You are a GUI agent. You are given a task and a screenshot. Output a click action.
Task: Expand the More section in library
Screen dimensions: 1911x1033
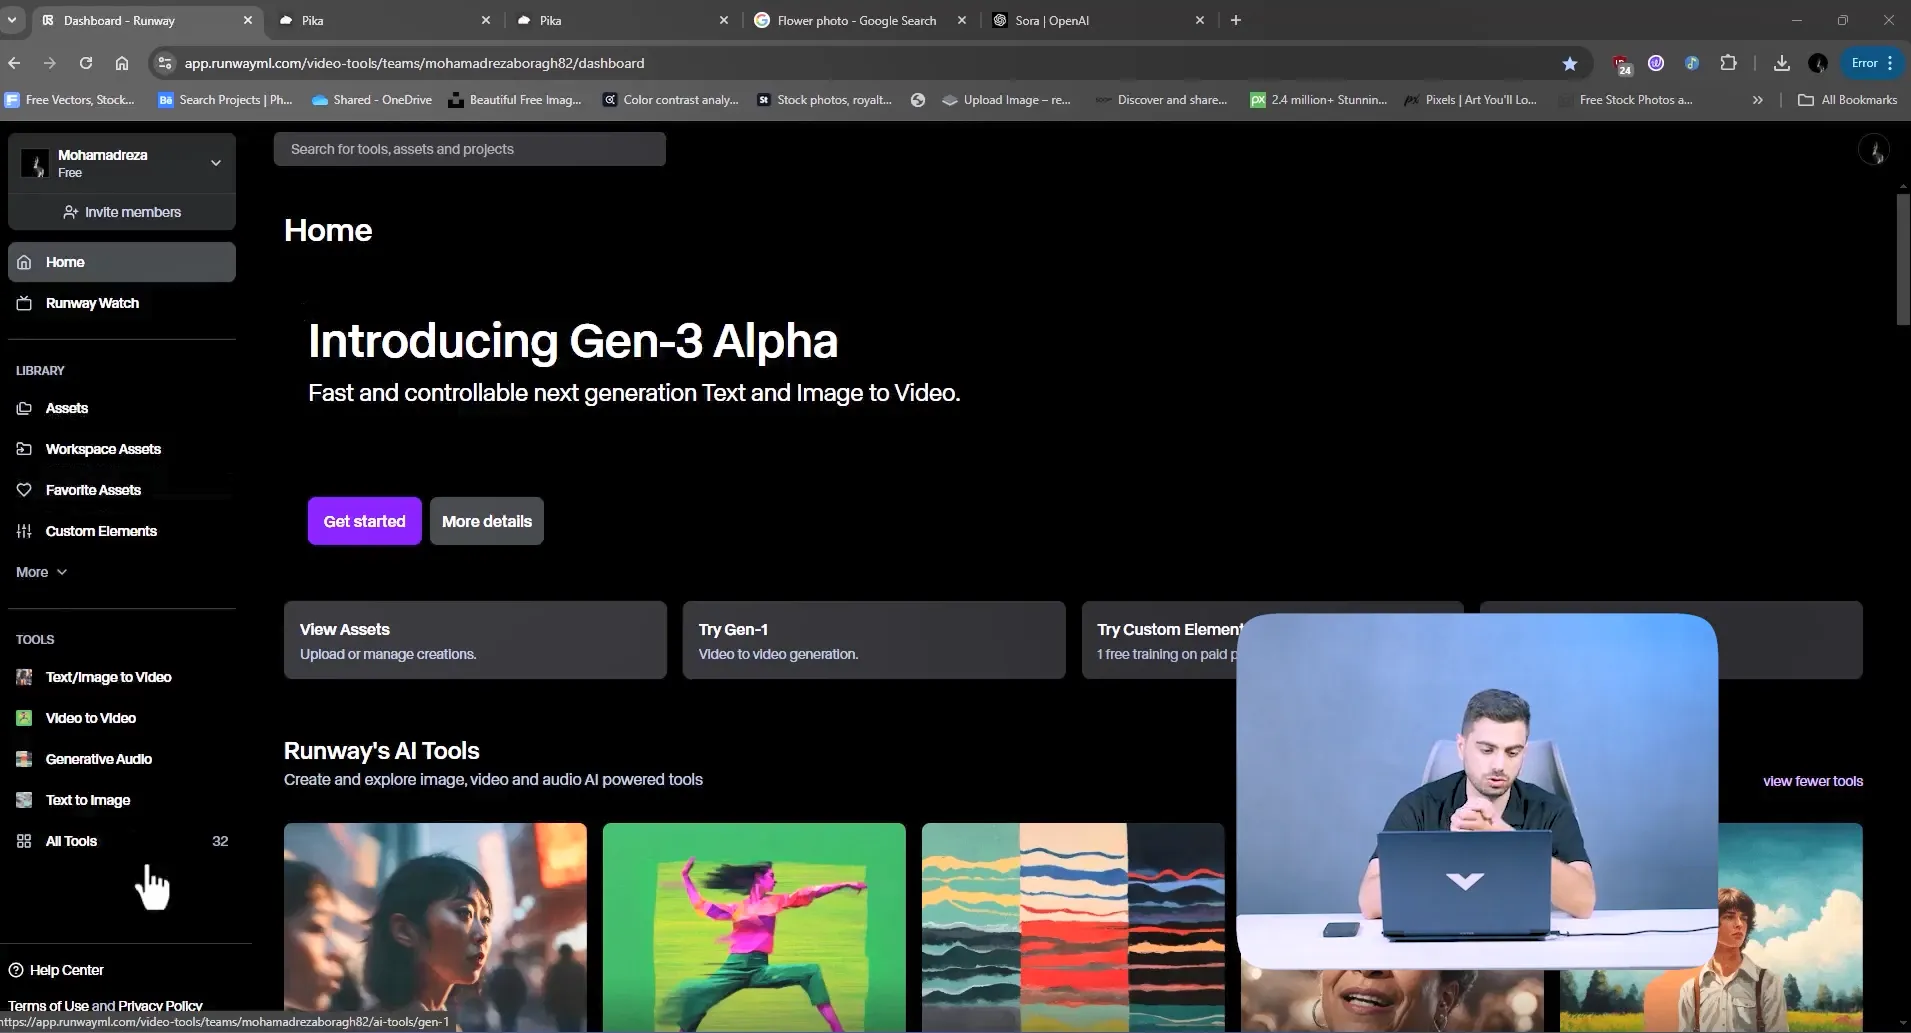point(41,572)
